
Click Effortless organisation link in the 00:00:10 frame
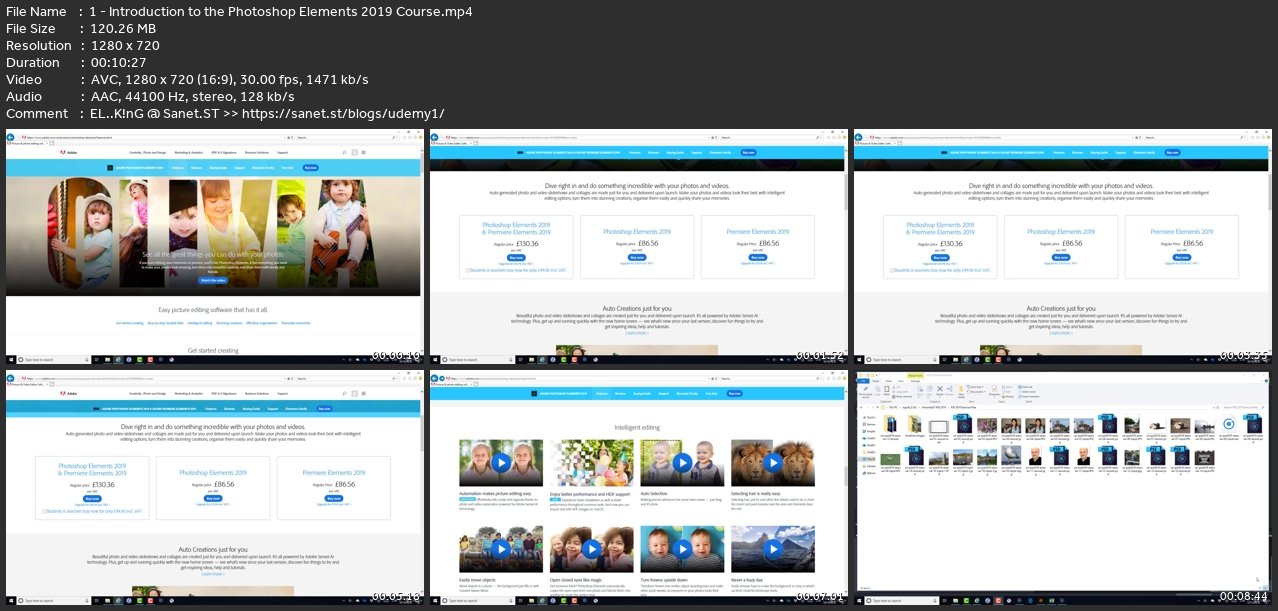(261, 323)
